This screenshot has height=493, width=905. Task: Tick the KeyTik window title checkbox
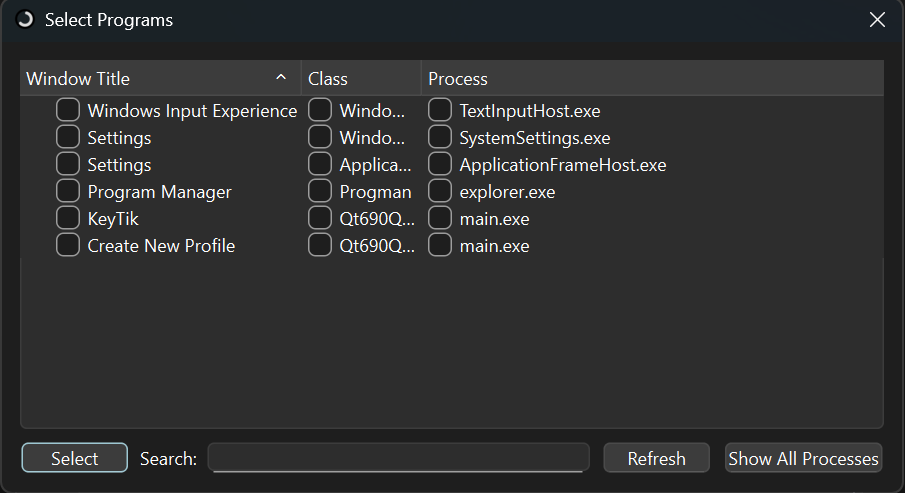click(x=68, y=219)
